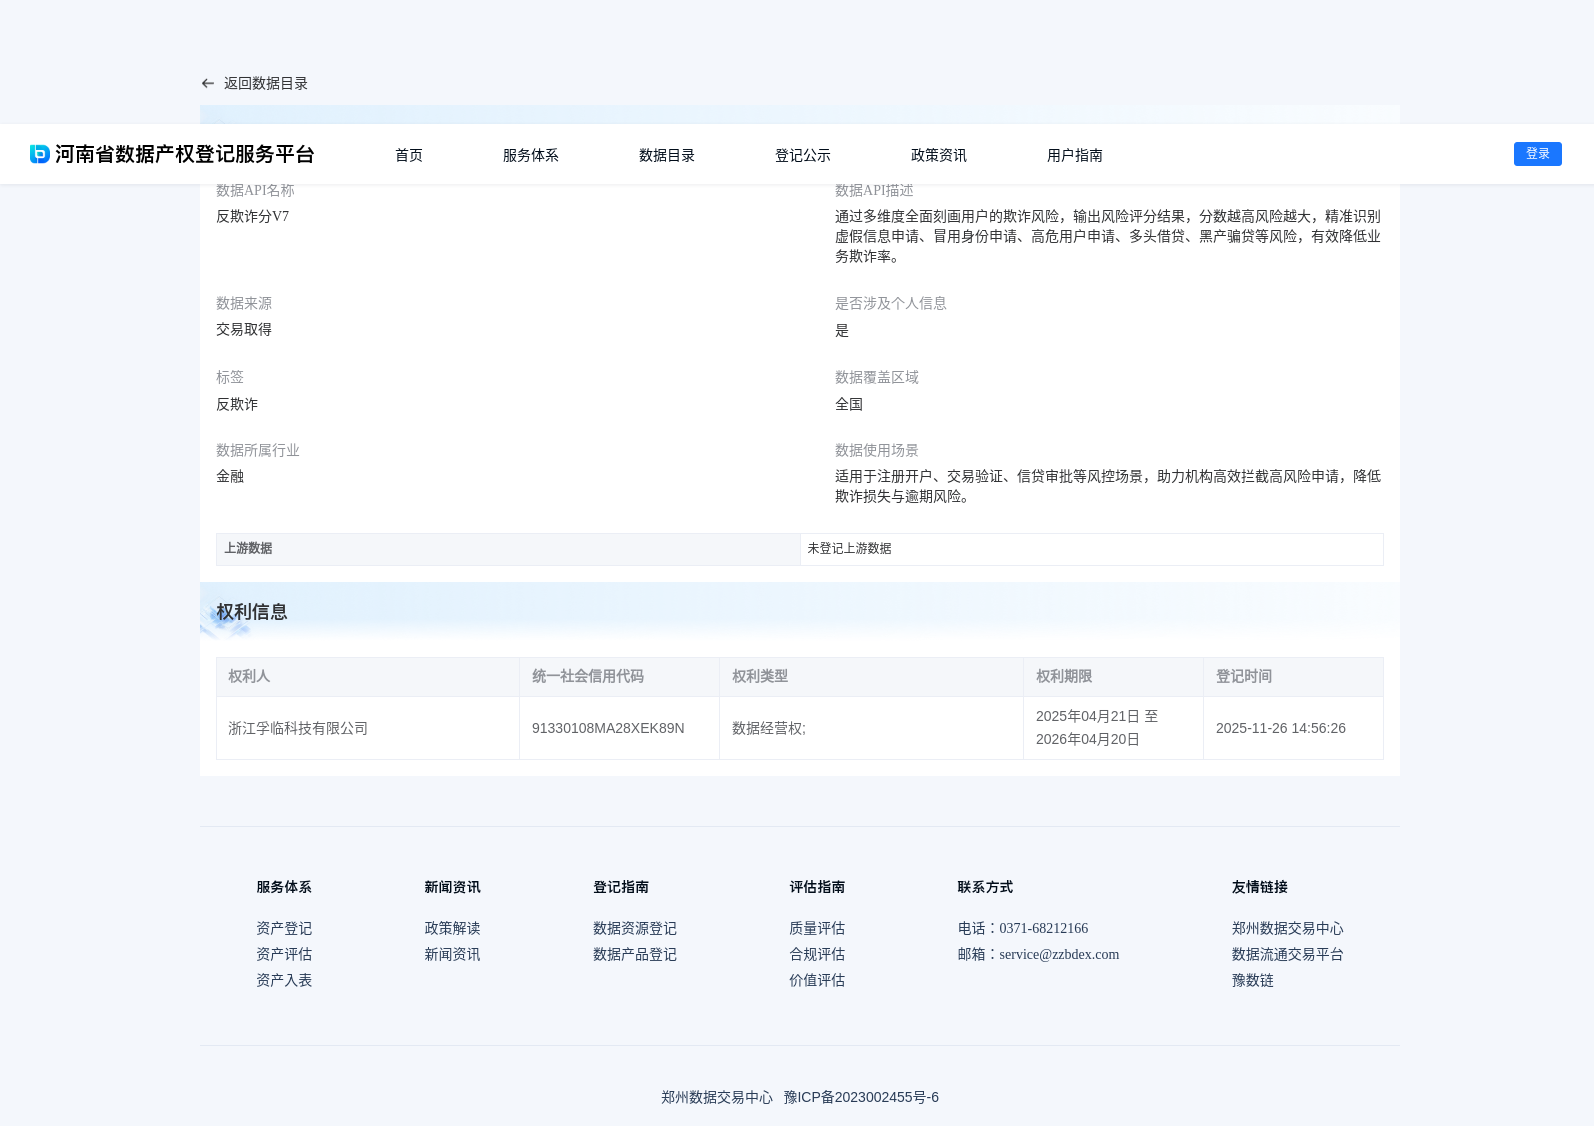This screenshot has height=1126, width=1594.
Task: Click rights holder 浙江孚临科技有限公司
Action: click(298, 729)
